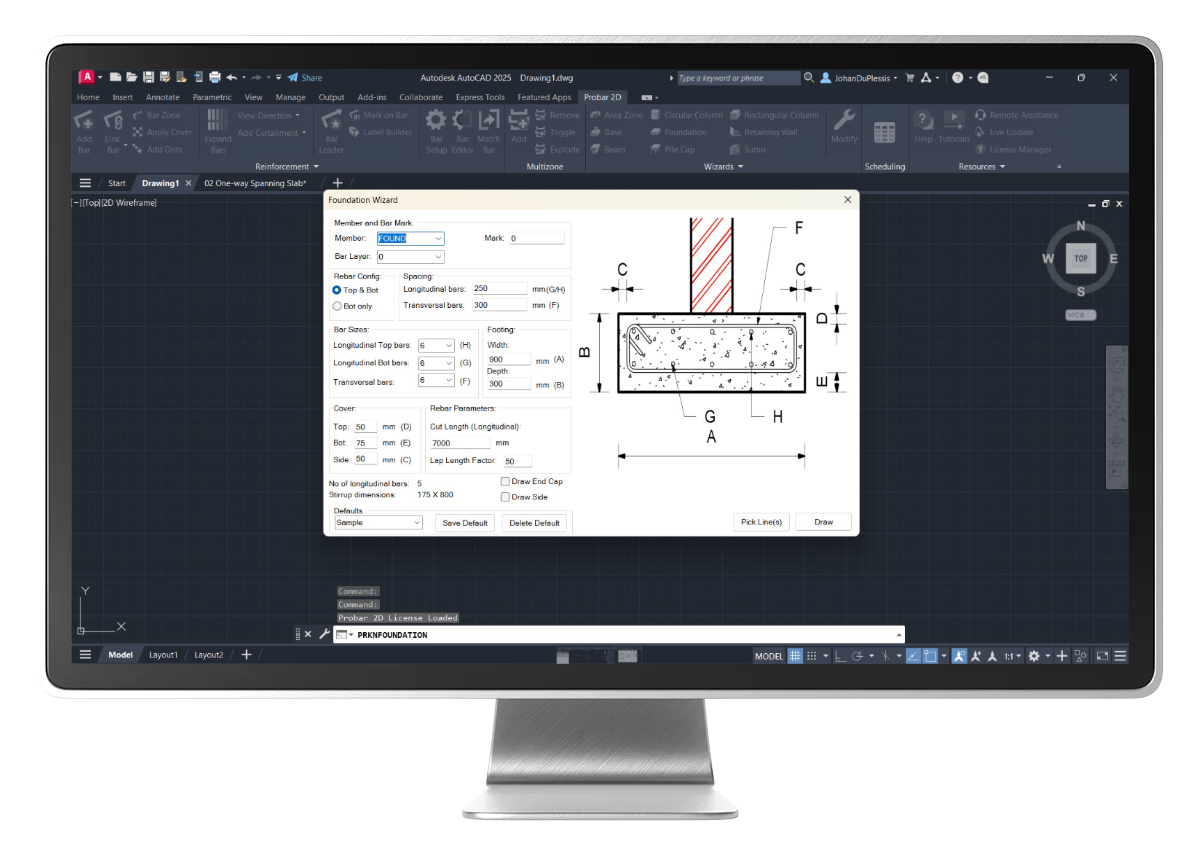Select the Bot only radio button
This screenshot has width=1200, height=847.
337,306
